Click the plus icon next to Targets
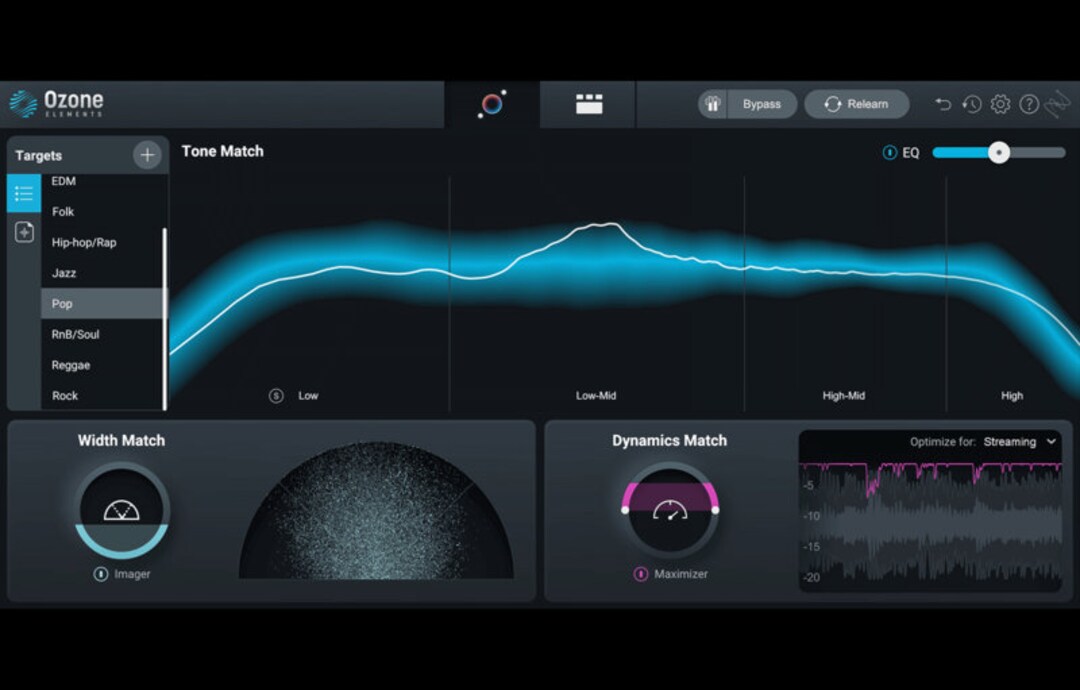Screen dimensions: 1080x690 [x=146, y=155]
